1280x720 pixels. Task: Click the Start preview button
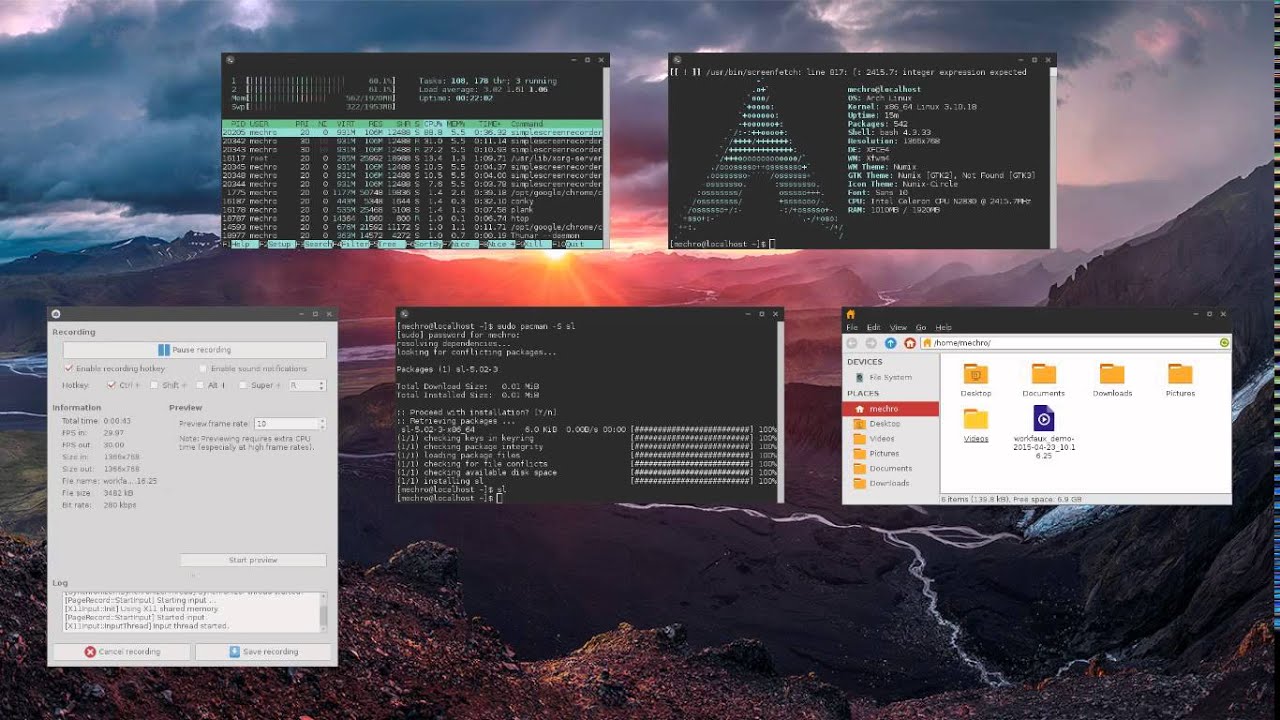(253, 560)
